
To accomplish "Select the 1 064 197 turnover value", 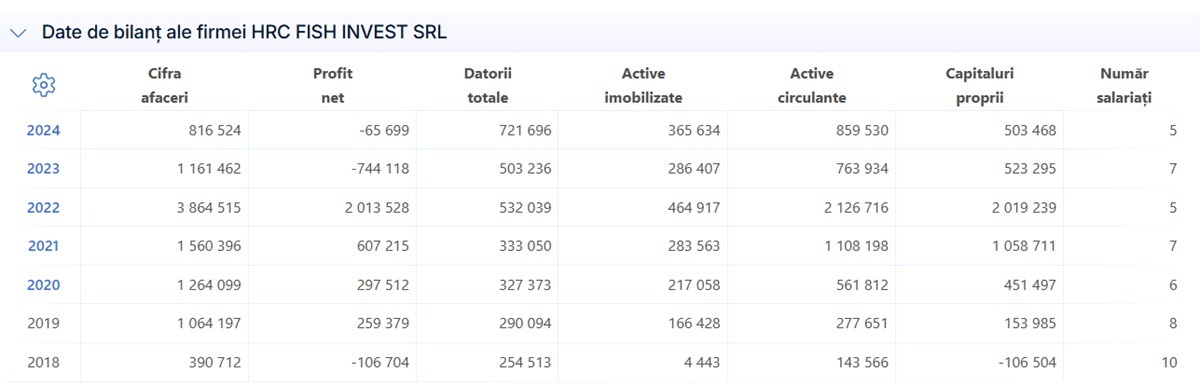I will (x=209, y=324).
